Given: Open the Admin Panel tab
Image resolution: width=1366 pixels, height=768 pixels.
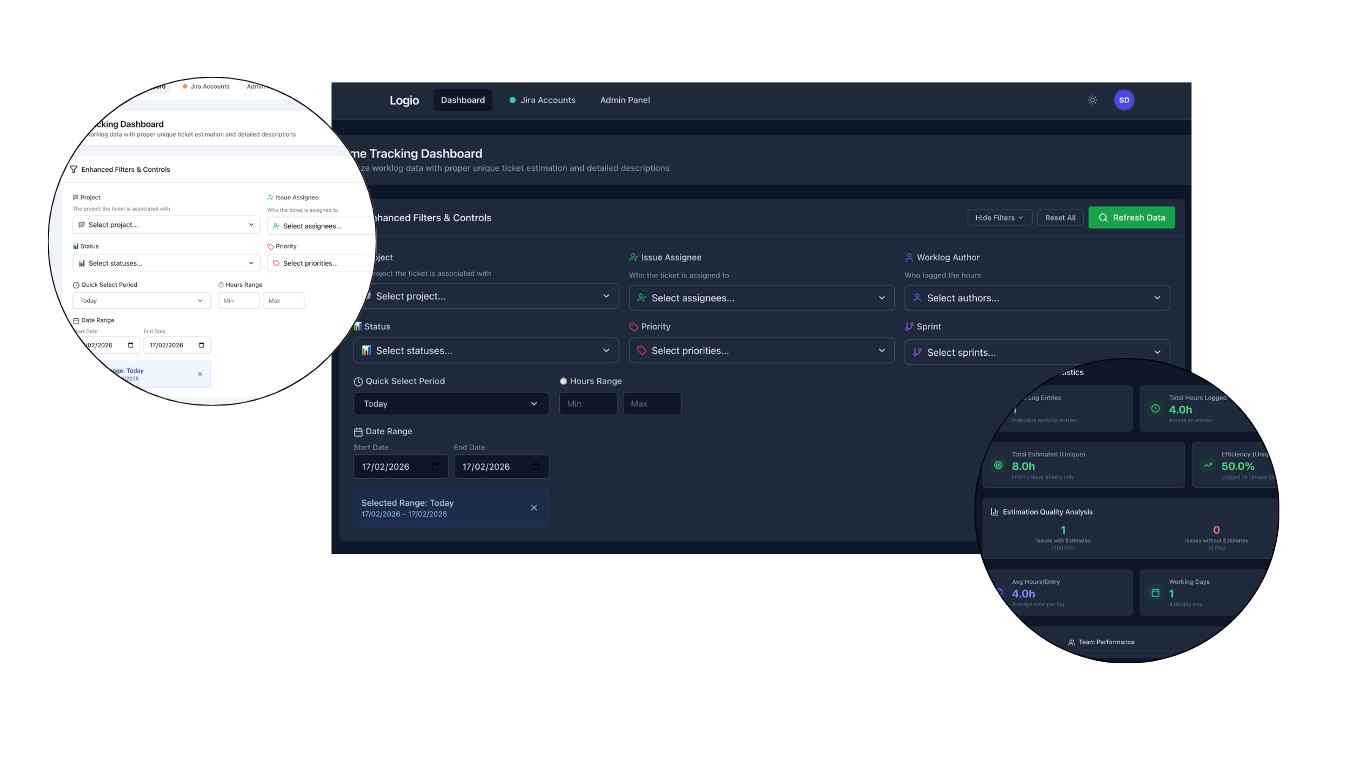Looking at the screenshot, I should pos(625,100).
